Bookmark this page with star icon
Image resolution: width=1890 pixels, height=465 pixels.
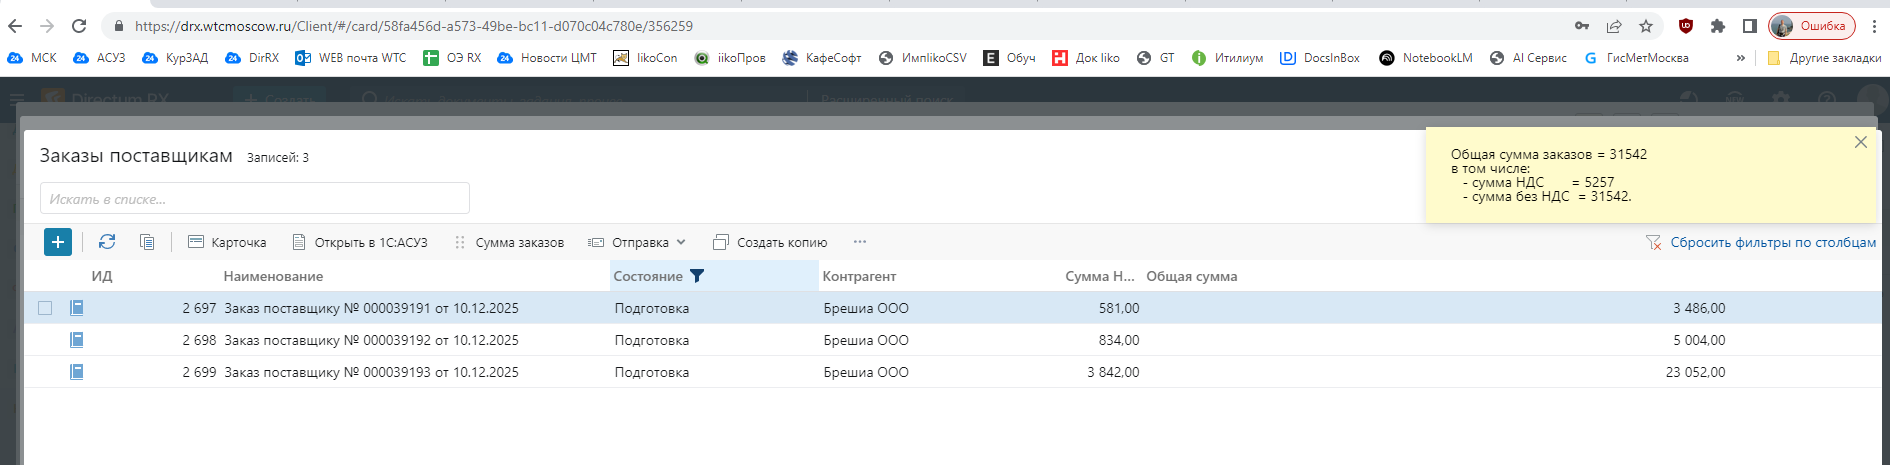1646,26
